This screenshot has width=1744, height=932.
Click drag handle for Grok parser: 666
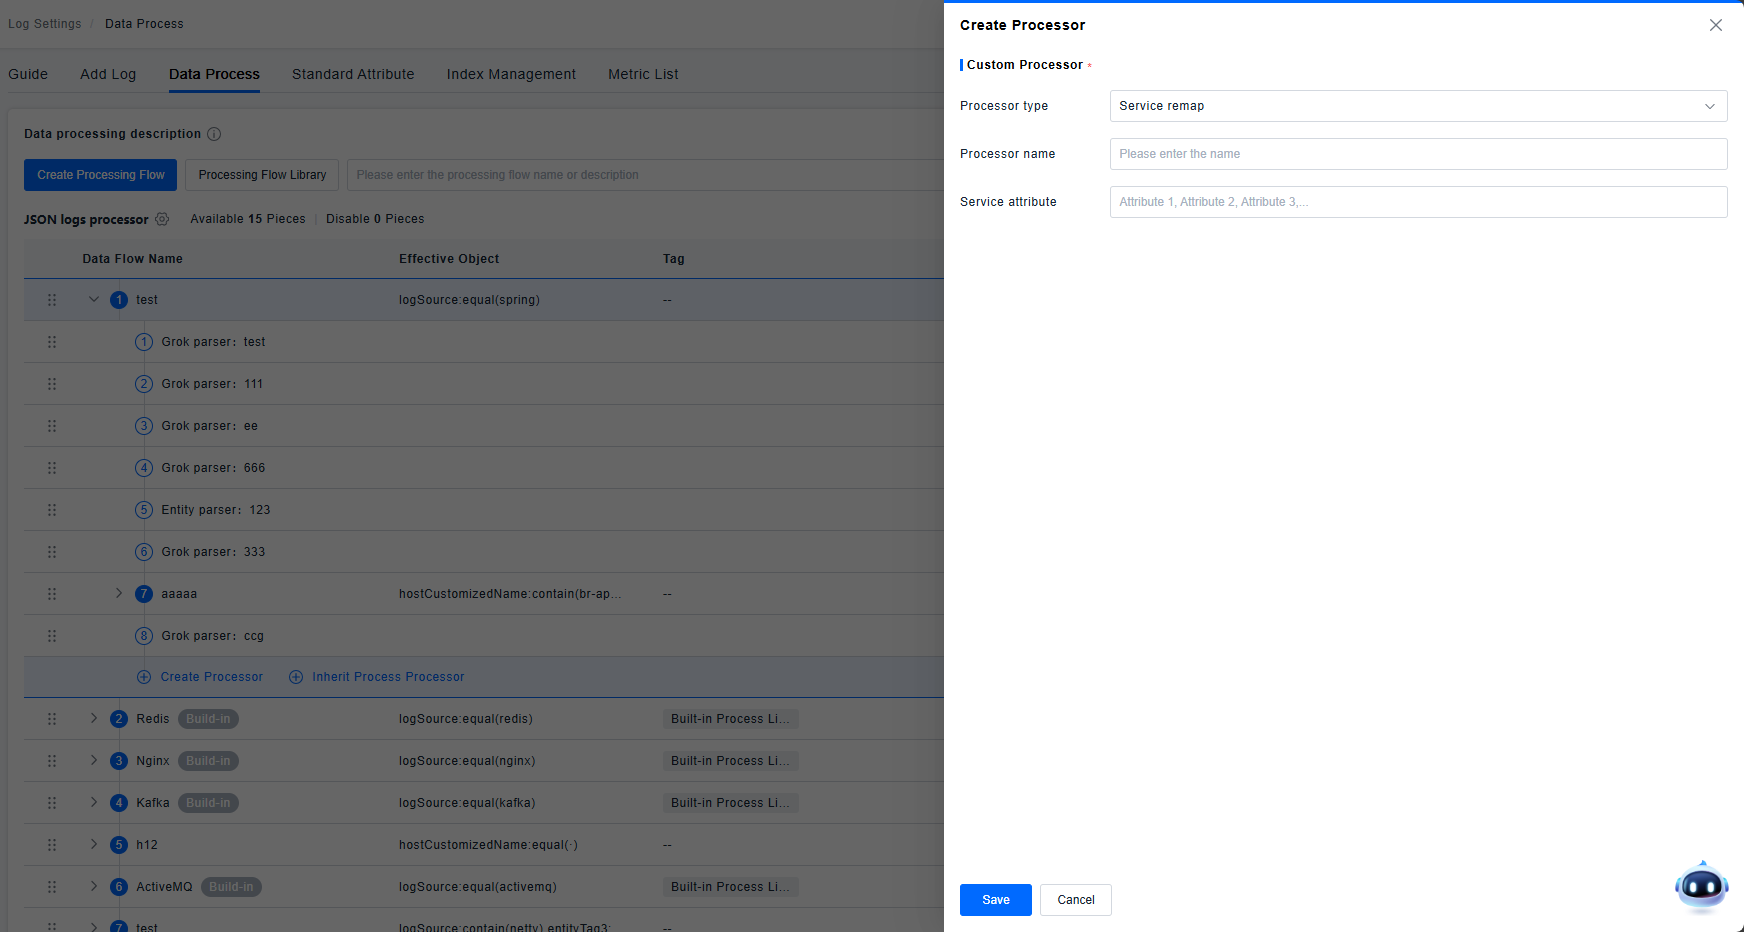click(52, 468)
